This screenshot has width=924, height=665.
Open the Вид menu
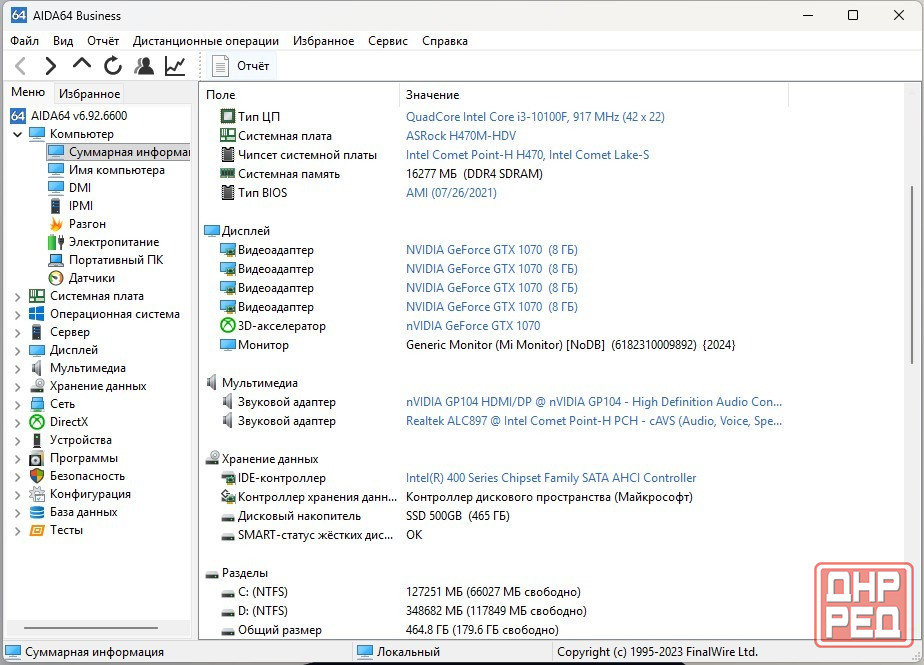(x=63, y=41)
